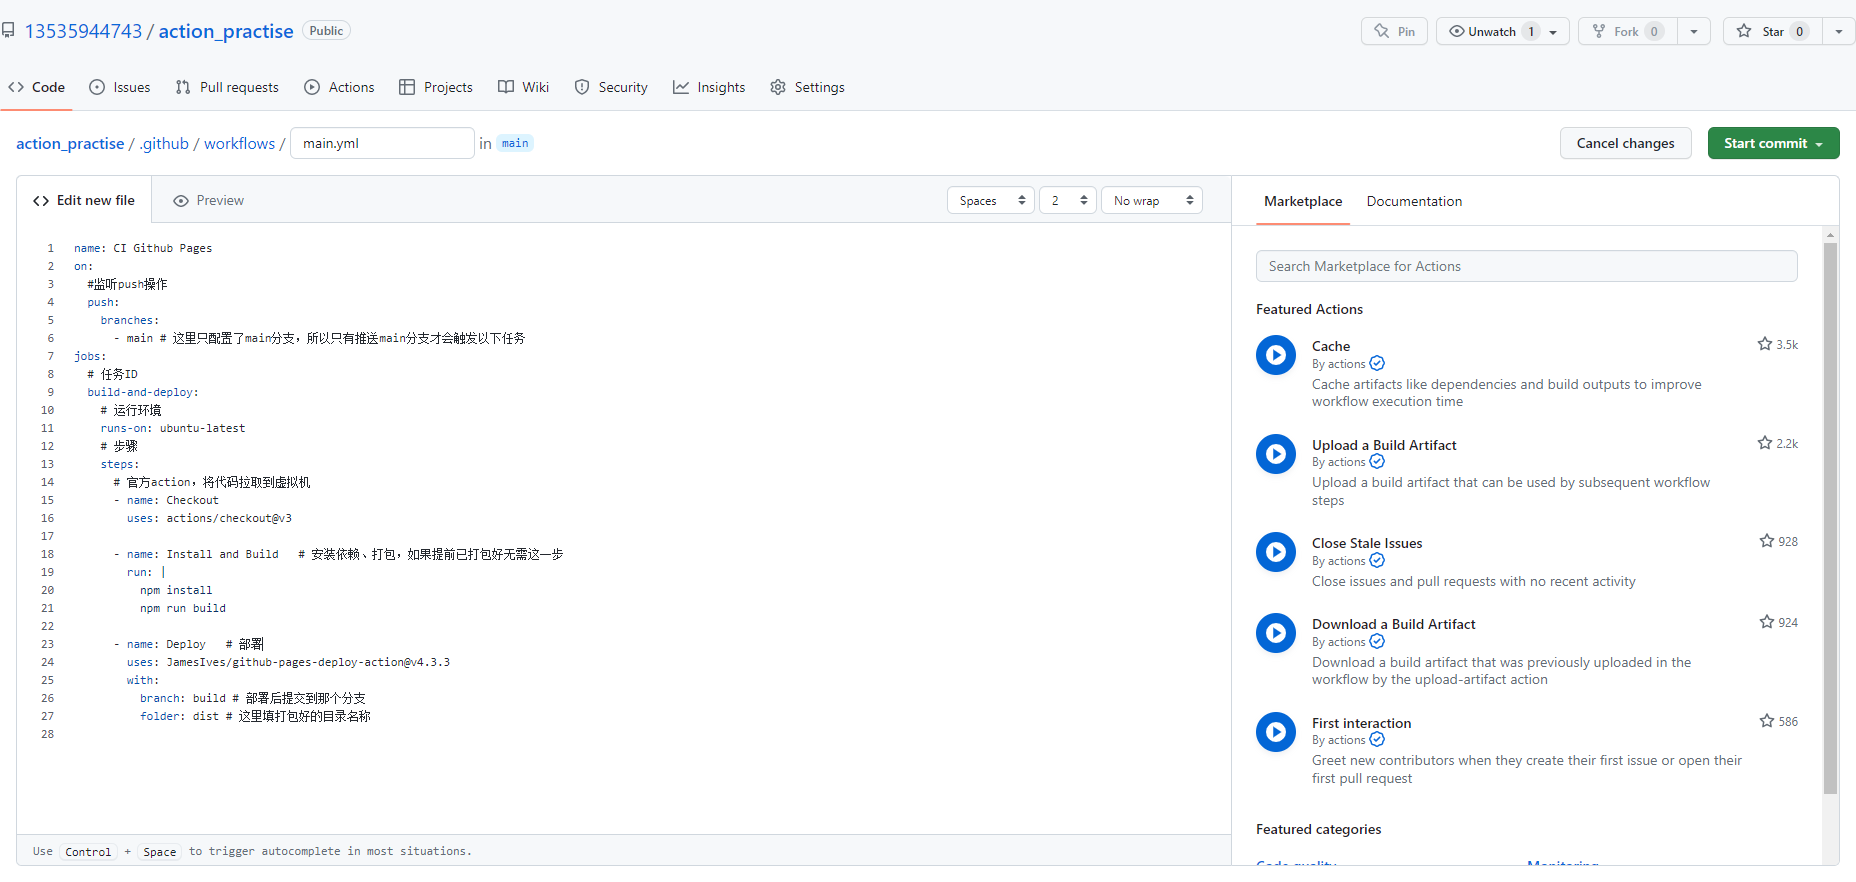
Task: Click the Cache action play icon
Action: coord(1275,355)
